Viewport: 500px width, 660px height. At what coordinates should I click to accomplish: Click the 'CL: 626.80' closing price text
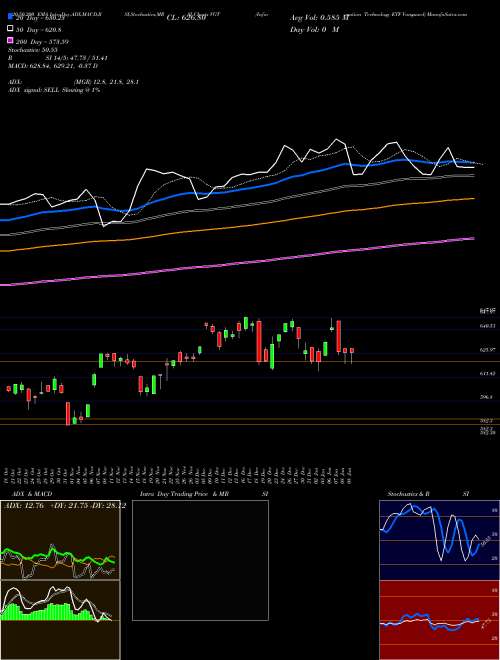pos(186,18)
